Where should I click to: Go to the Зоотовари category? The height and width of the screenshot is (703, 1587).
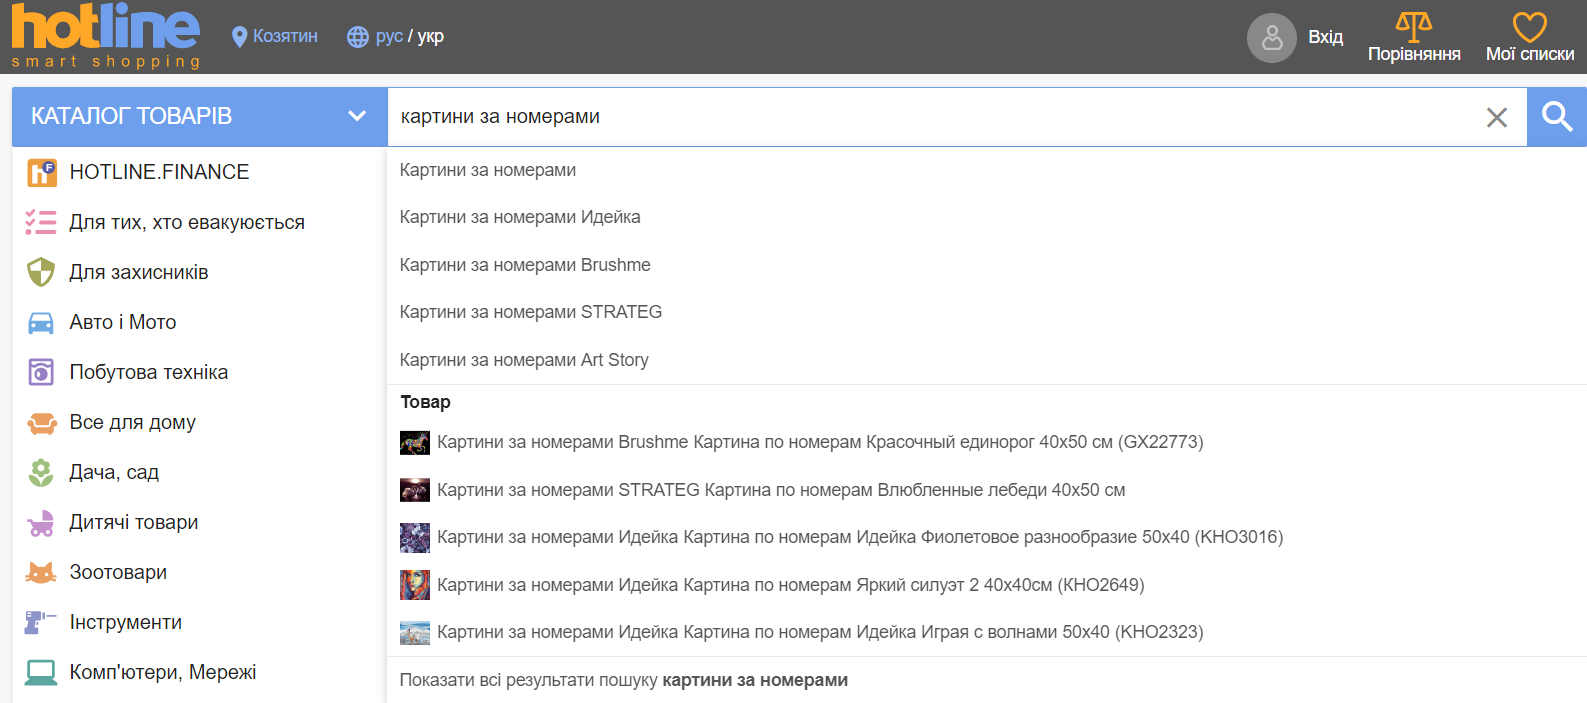[118, 572]
